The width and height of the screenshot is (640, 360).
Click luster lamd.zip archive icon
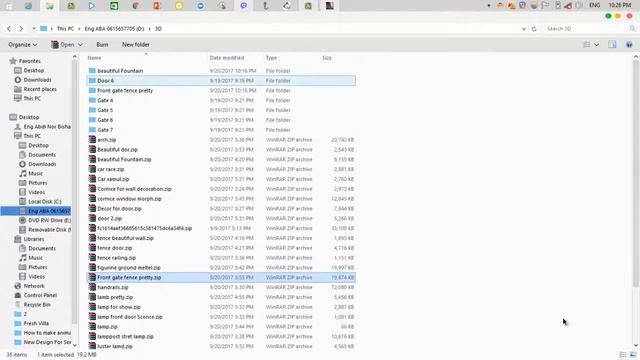click(x=92, y=346)
